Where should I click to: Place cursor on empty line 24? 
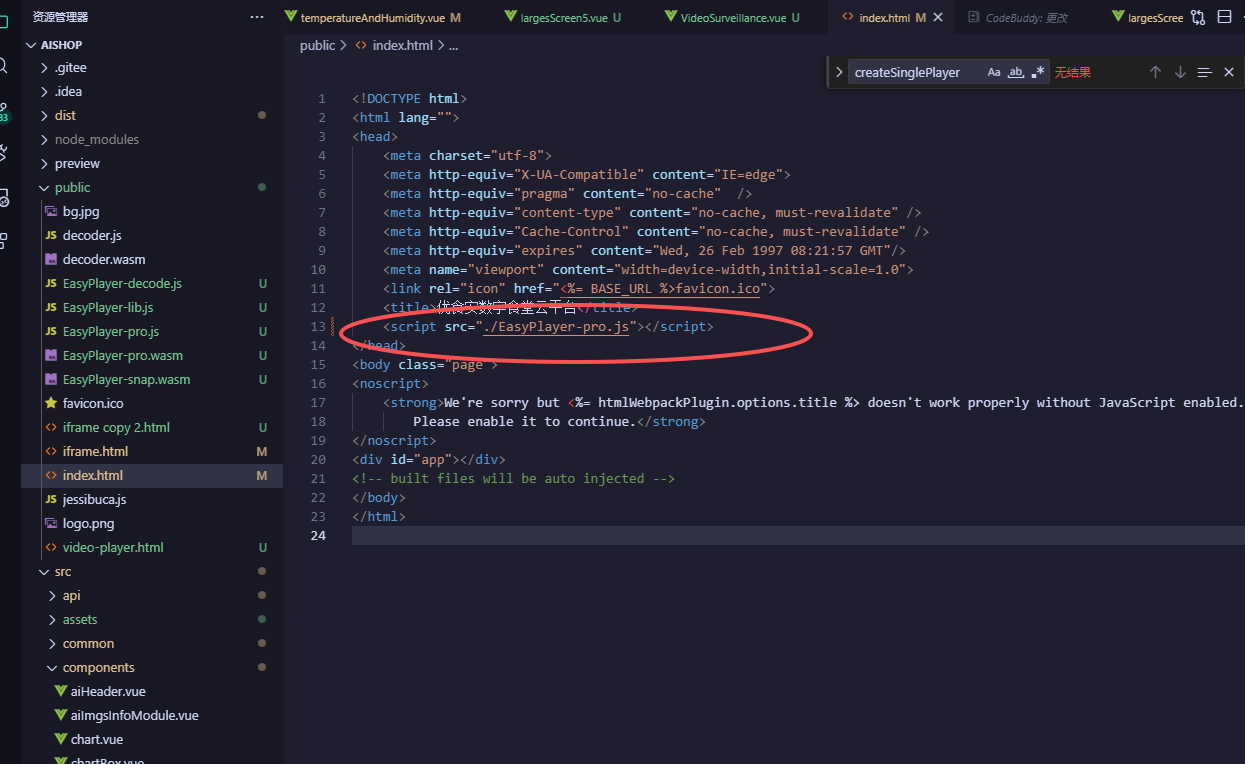[798, 535]
